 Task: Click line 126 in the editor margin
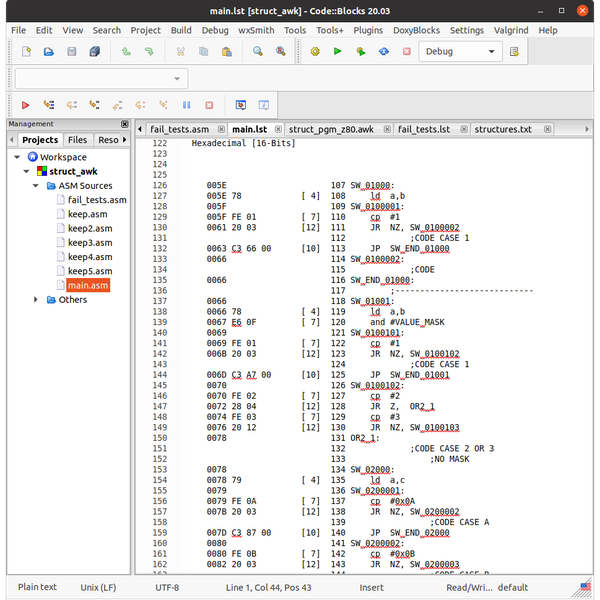tap(160, 185)
